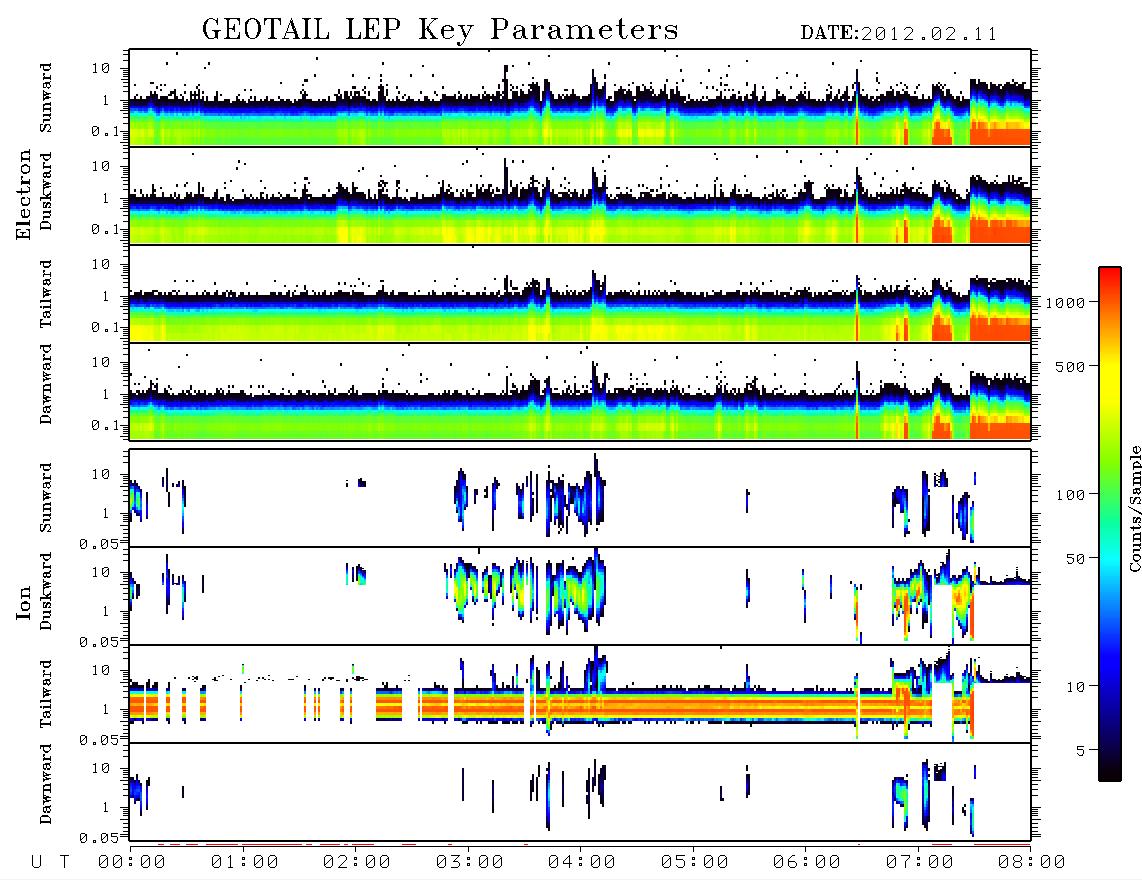Screen dimensions: 1142x880
Task: Click the "1000" color bar tick value
Action: tap(1065, 302)
